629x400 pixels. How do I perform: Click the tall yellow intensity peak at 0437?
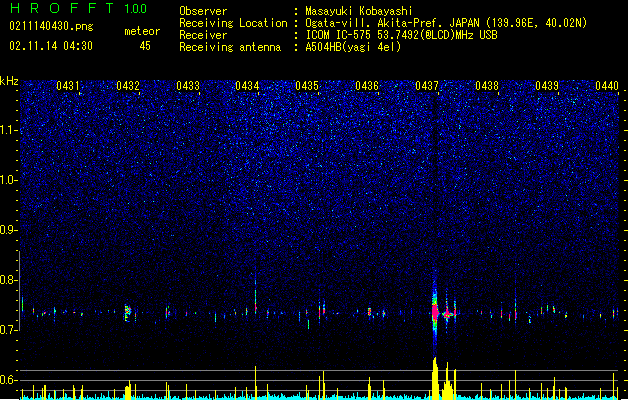click(x=435, y=378)
